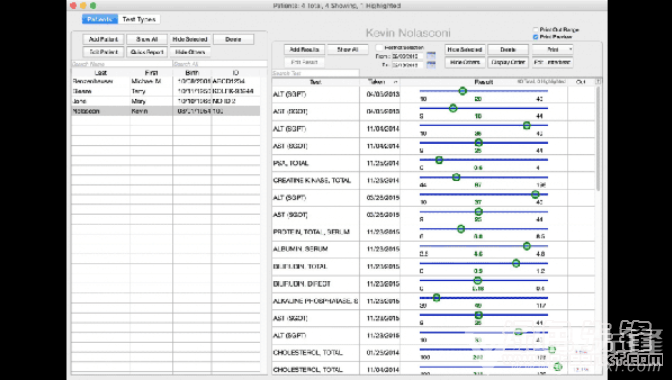The width and height of the screenshot is (672, 380).
Task: Switch to the Test Types tab
Action: click(x=139, y=19)
